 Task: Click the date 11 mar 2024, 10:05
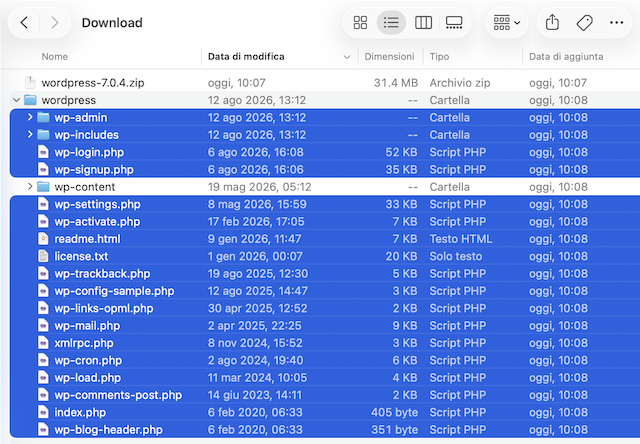[257, 377]
